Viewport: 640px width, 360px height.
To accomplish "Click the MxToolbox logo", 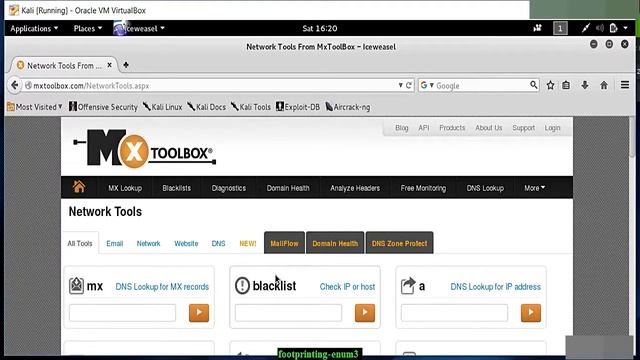I will (144, 148).
